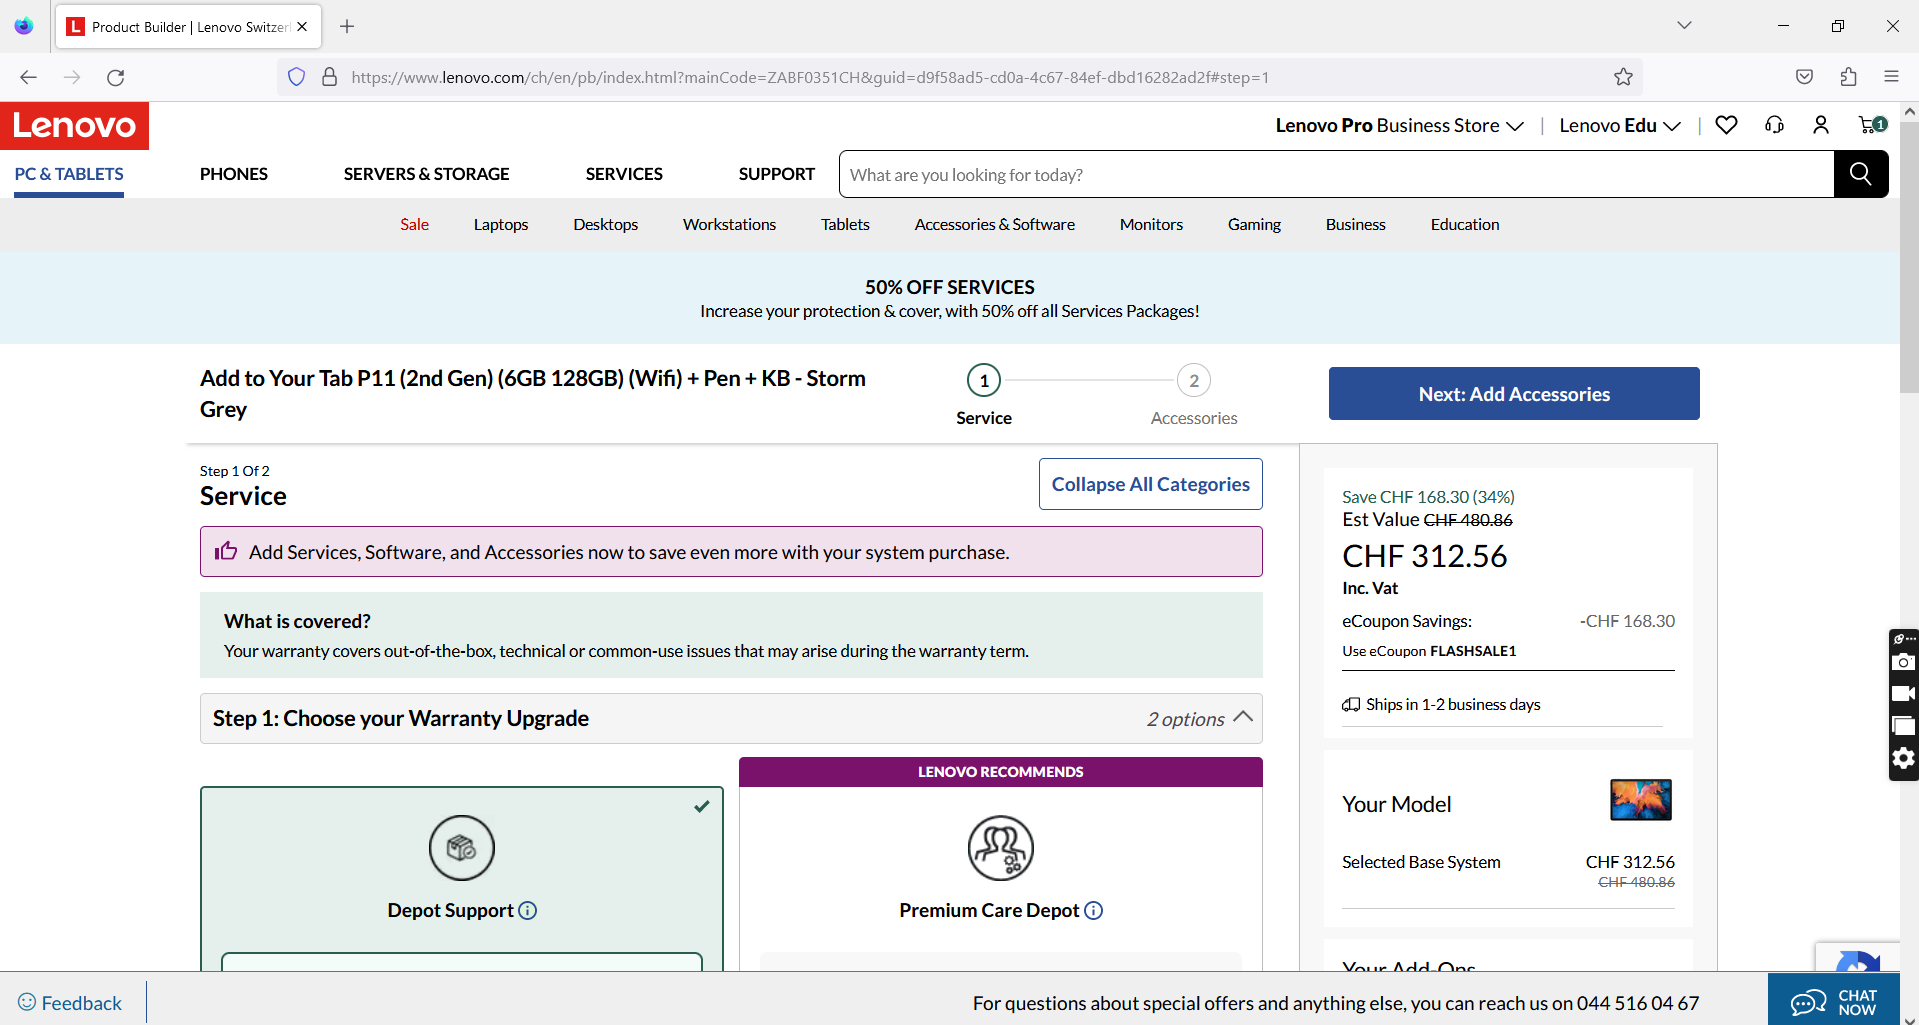The width and height of the screenshot is (1919, 1025).
Task: Open the info icon beside Depot Support
Action: (x=528, y=911)
